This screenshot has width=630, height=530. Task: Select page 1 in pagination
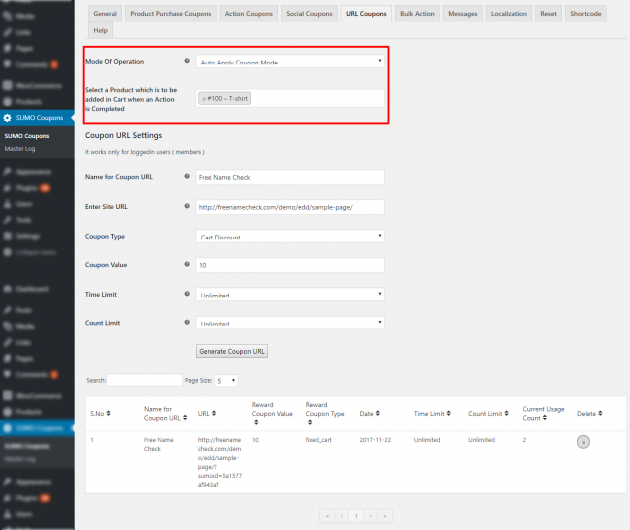pyautogui.click(x=356, y=516)
